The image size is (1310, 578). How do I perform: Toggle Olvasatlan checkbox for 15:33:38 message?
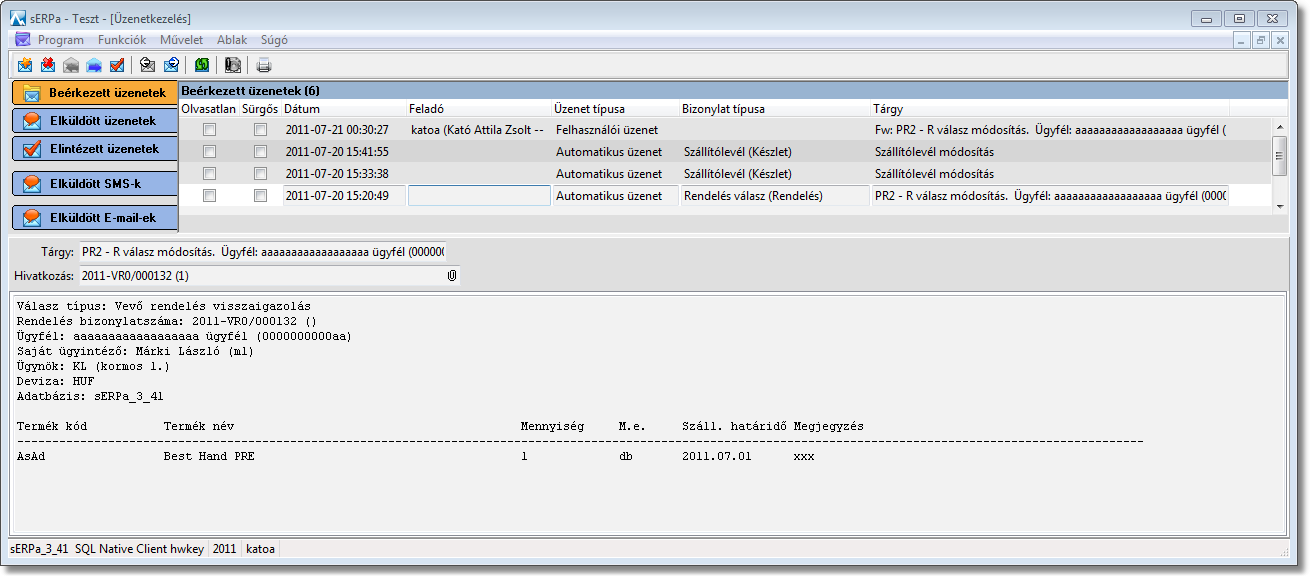pyautogui.click(x=209, y=174)
